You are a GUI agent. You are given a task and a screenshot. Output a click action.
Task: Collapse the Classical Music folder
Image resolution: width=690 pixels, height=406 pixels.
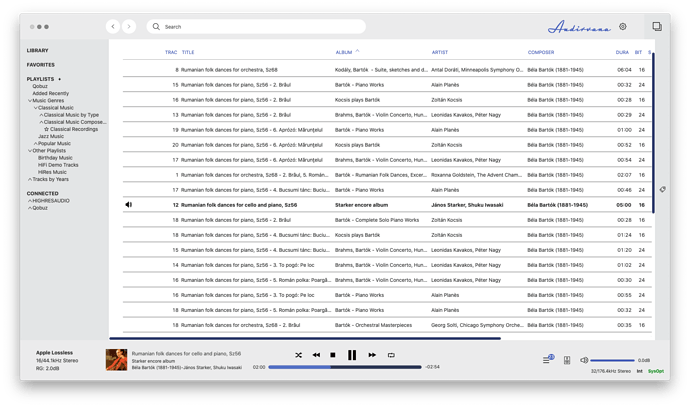pos(36,108)
